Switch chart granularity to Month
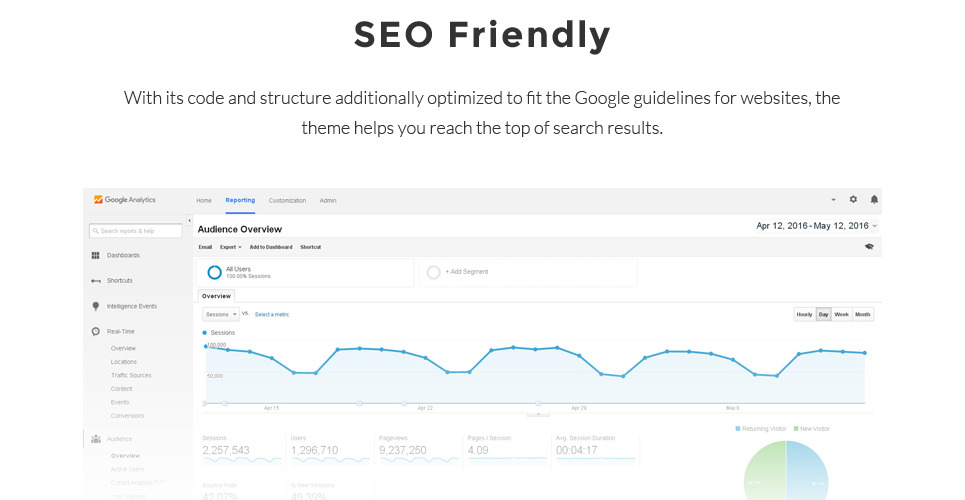 863,314
